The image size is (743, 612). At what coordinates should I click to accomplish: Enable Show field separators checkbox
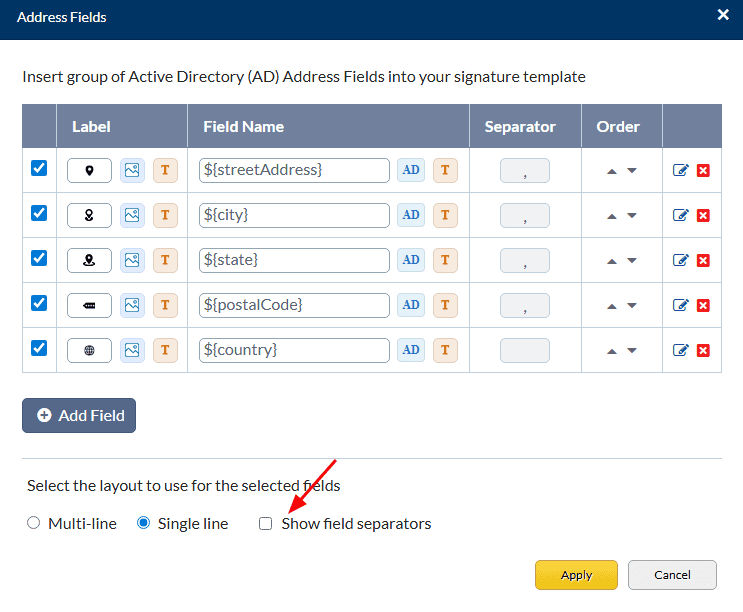tap(266, 523)
